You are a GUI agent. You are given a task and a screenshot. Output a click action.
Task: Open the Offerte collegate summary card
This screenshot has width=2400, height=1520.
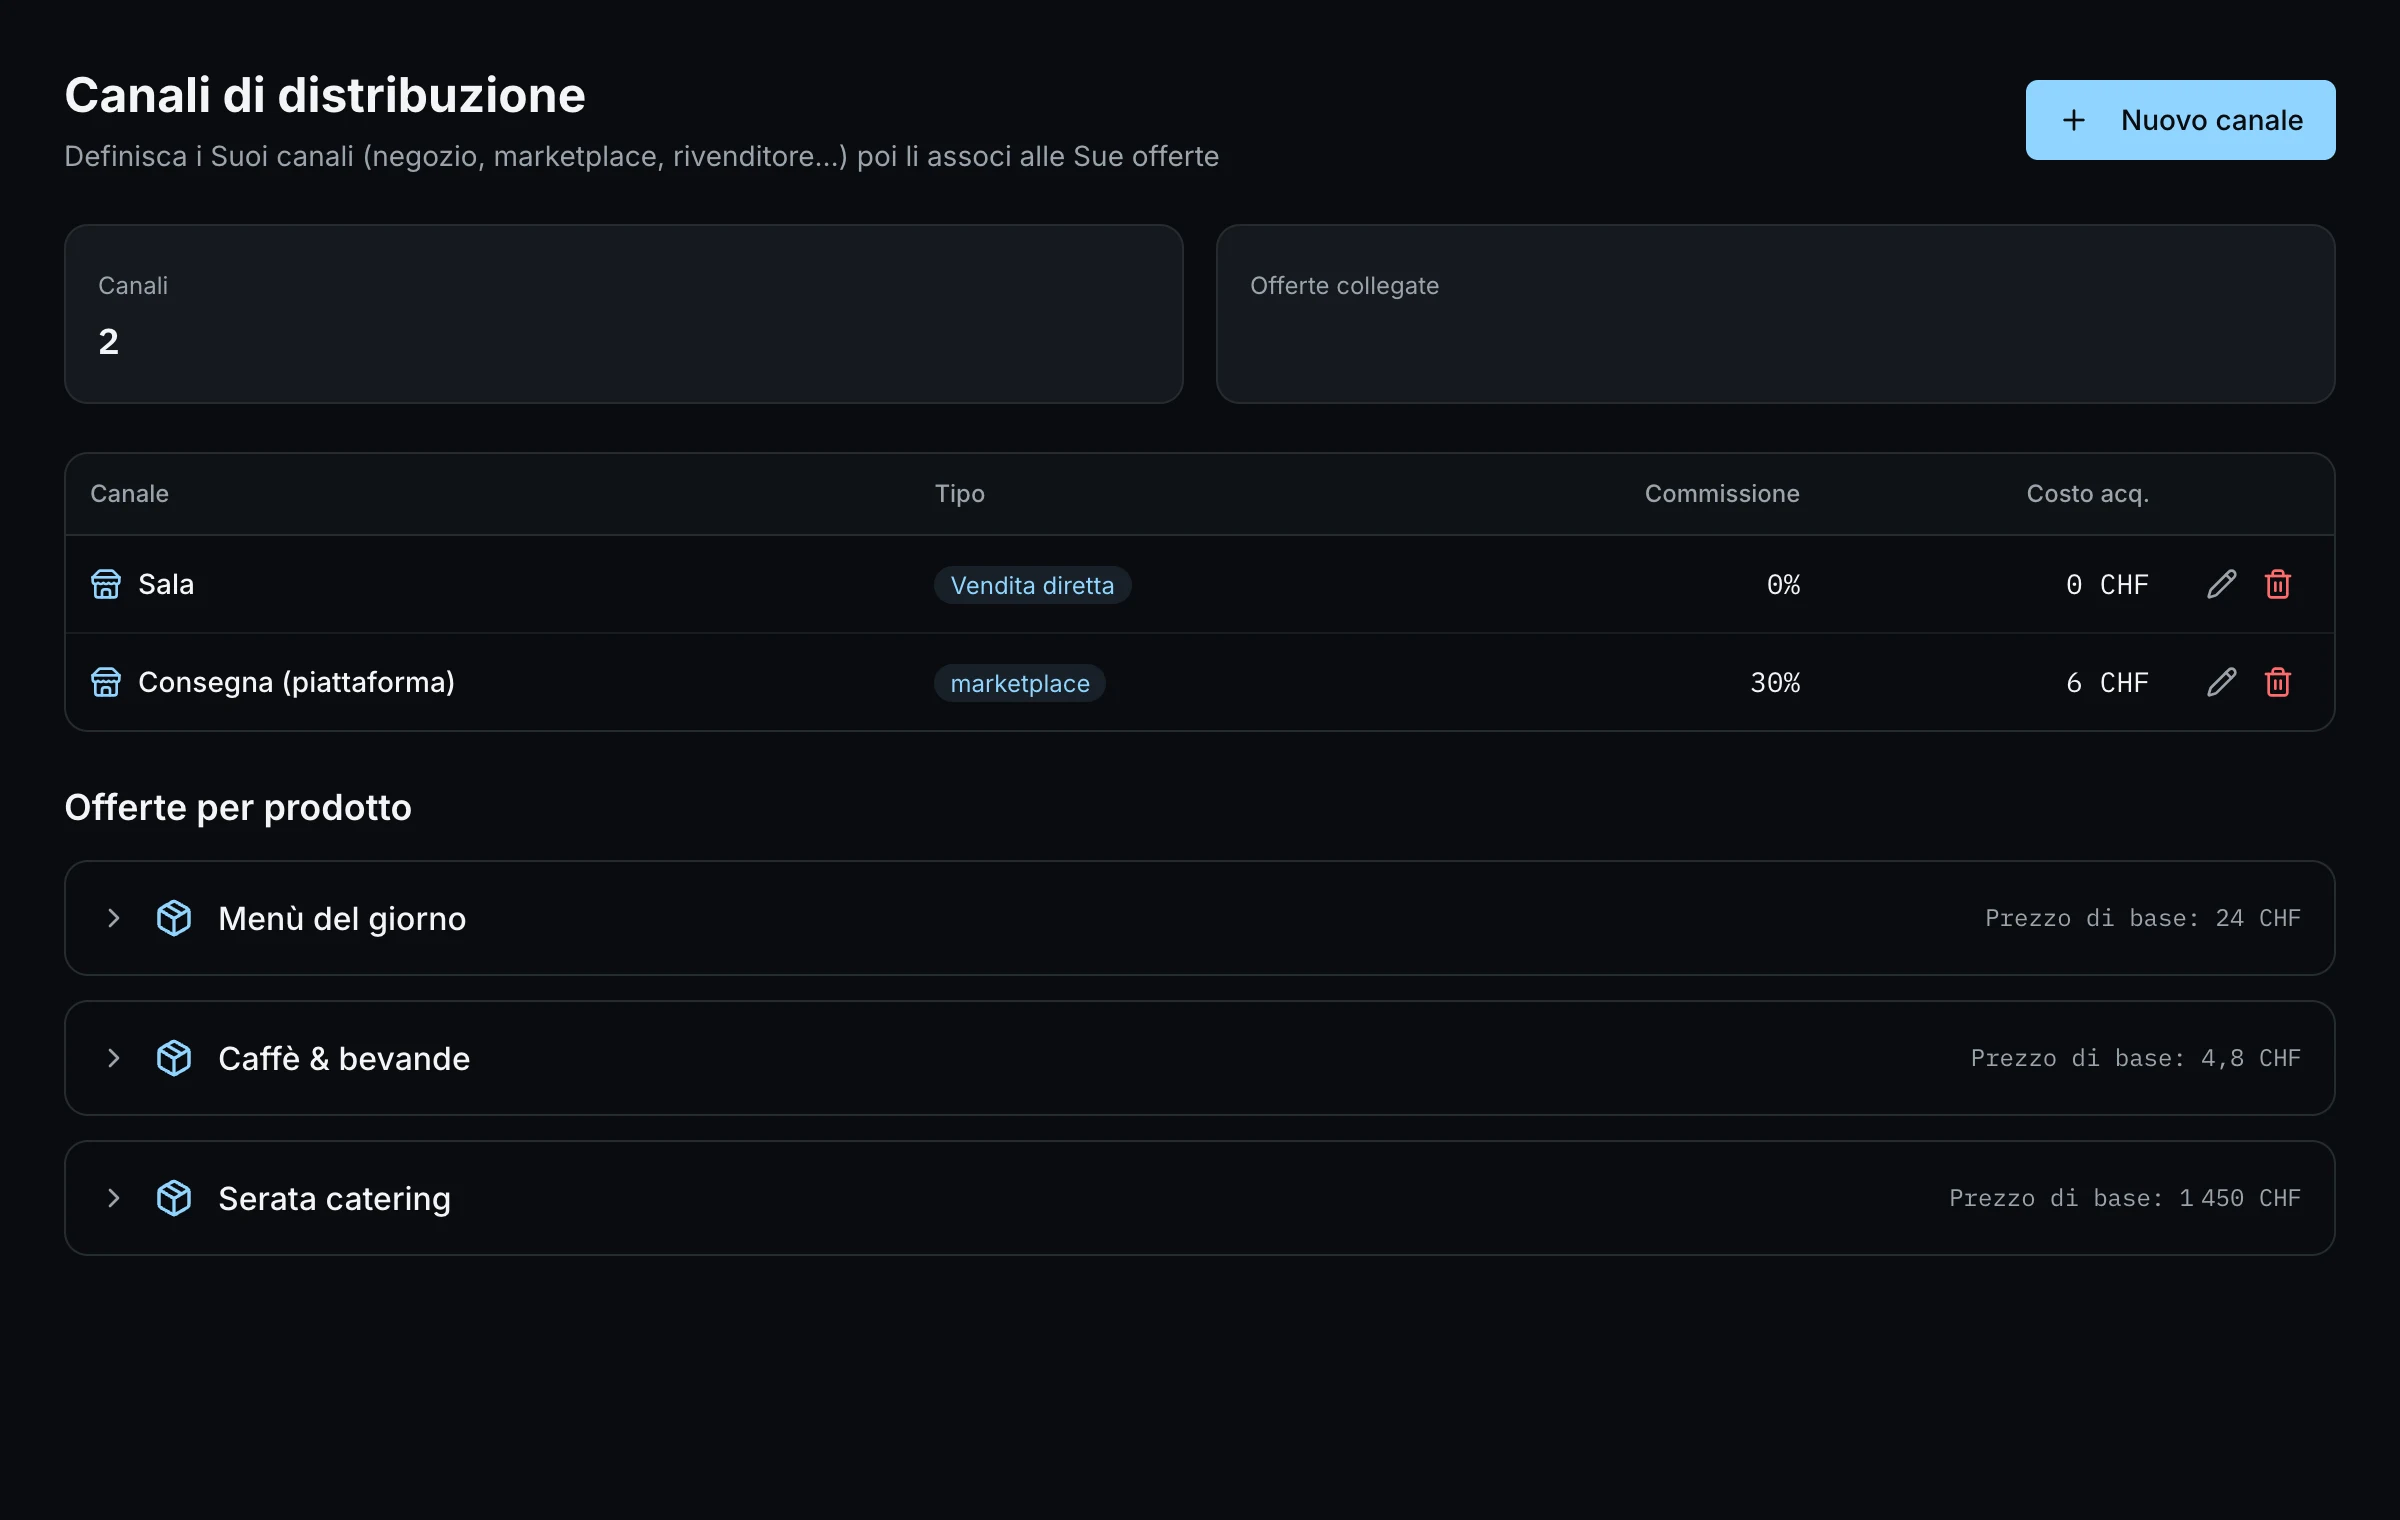[x=1775, y=314]
